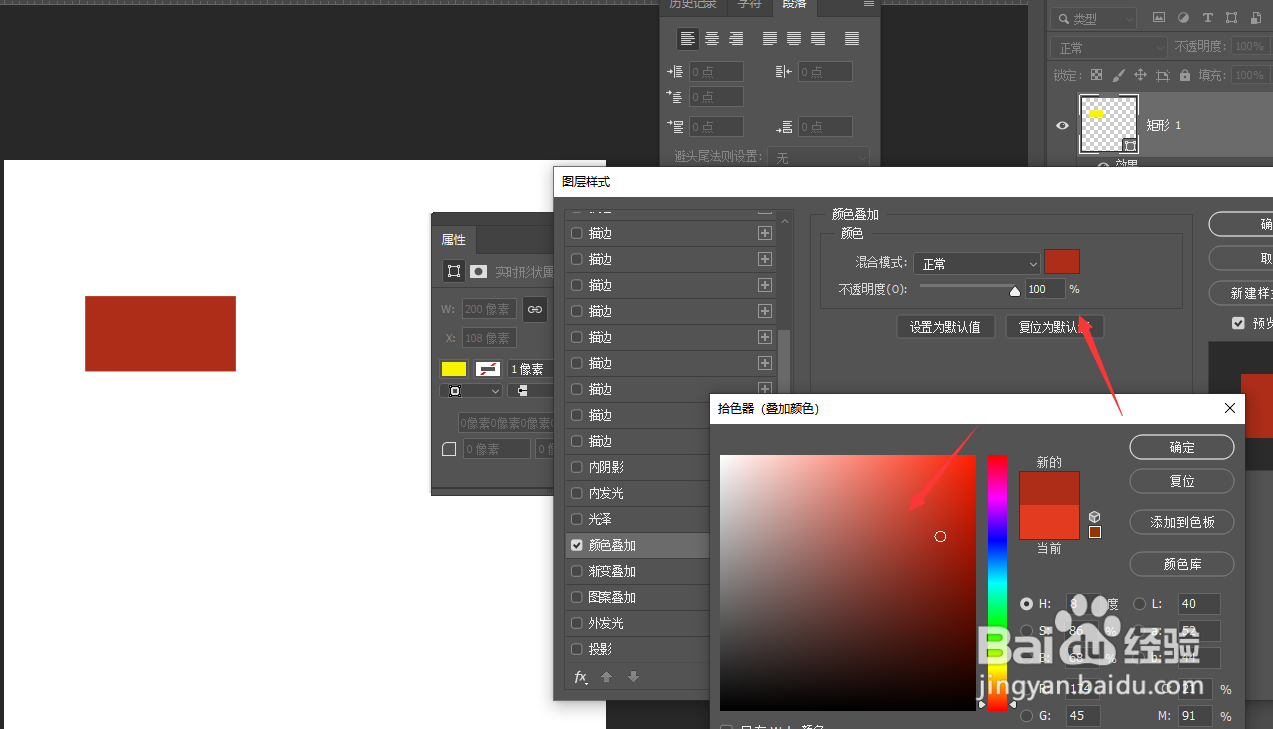Click 添加到色板 button
Image resolution: width=1273 pixels, height=729 pixels.
1182,522
